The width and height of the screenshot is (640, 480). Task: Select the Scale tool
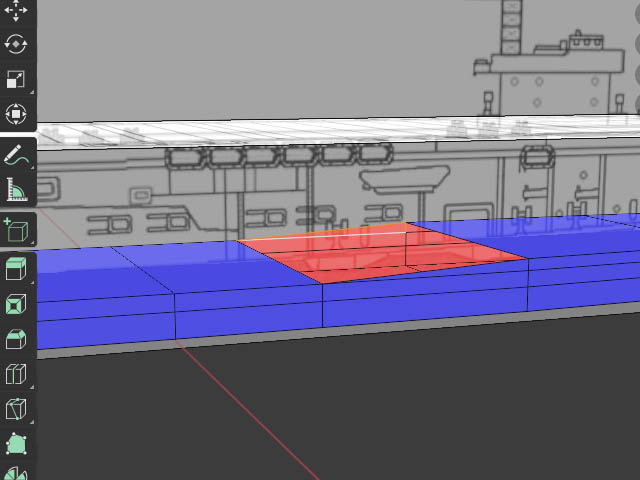click(x=16, y=79)
